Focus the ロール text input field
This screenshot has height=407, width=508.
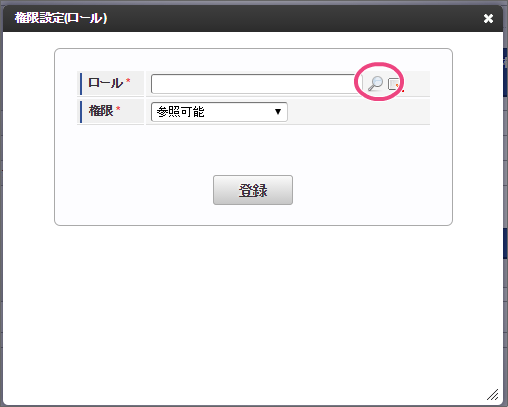click(x=254, y=84)
